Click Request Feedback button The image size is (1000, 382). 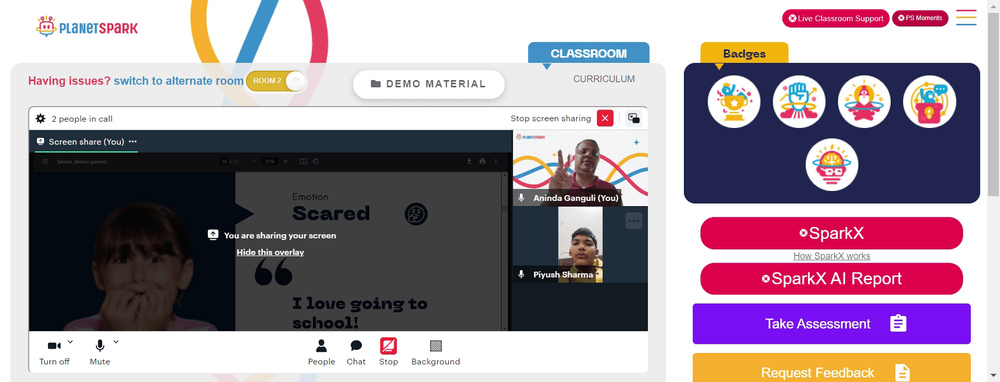832,368
